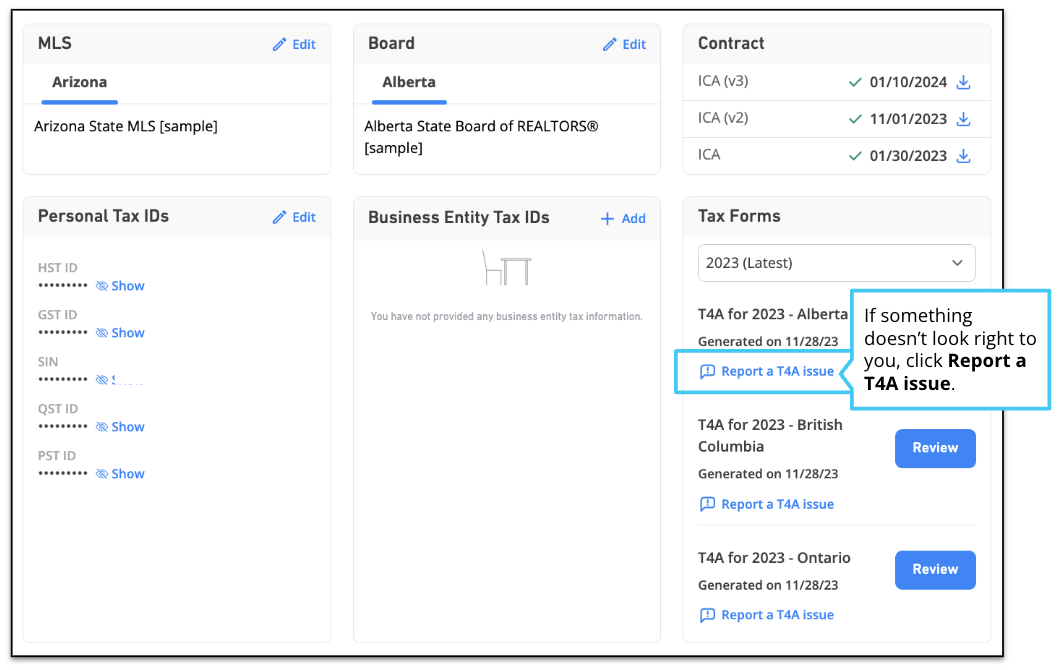Download the original ICA contract dated 01/30/2023
The height and width of the screenshot is (670, 1062).
(x=963, y=156)
